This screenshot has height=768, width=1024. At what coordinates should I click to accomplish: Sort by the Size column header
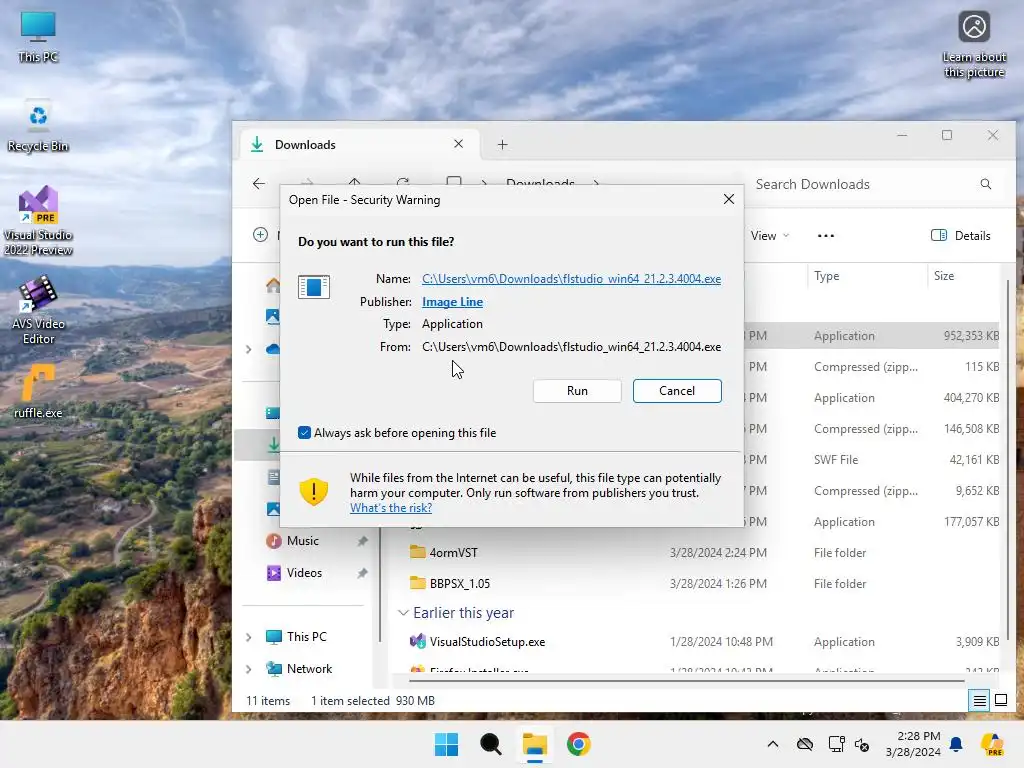944,276
